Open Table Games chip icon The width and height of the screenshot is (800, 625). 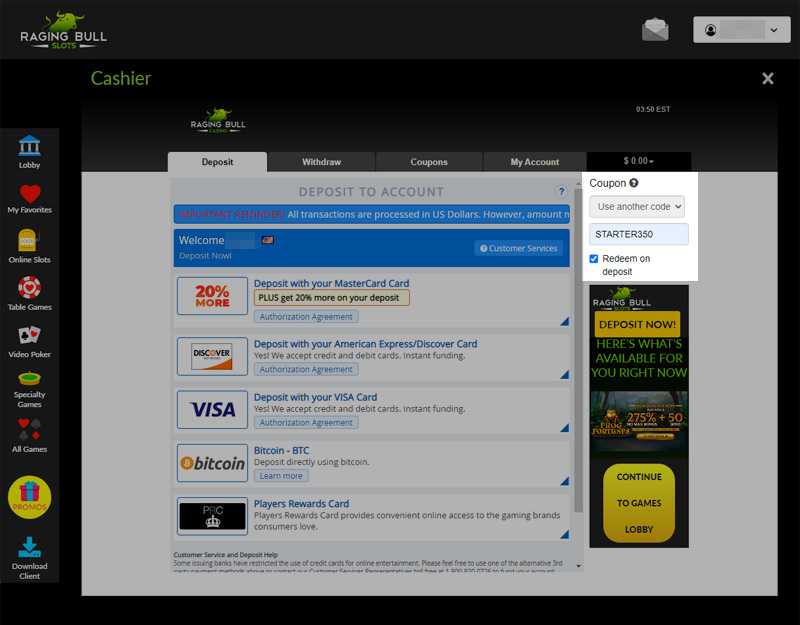pos(30,288)
